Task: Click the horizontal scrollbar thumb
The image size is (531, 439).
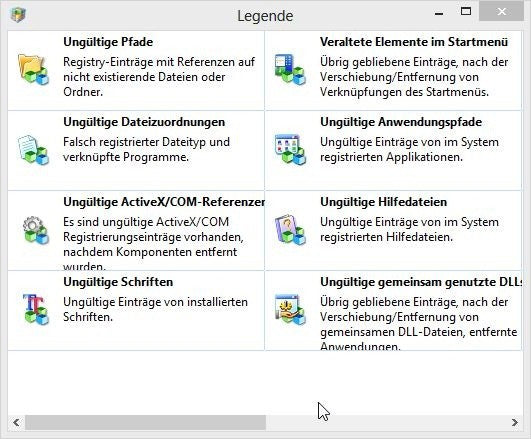Action: coord(146,422)
